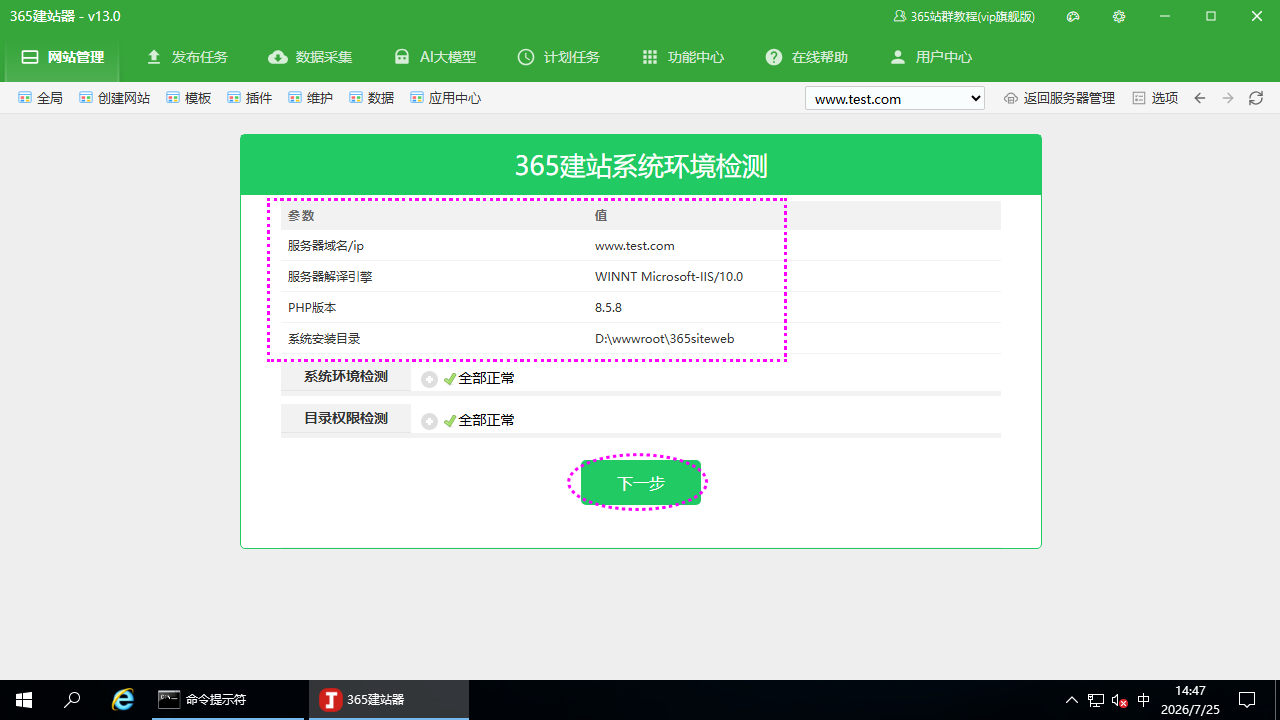Click 全部正常 next to 系统环境检测
This screenshot has height=720, width=1280.
tap(486, 379)
